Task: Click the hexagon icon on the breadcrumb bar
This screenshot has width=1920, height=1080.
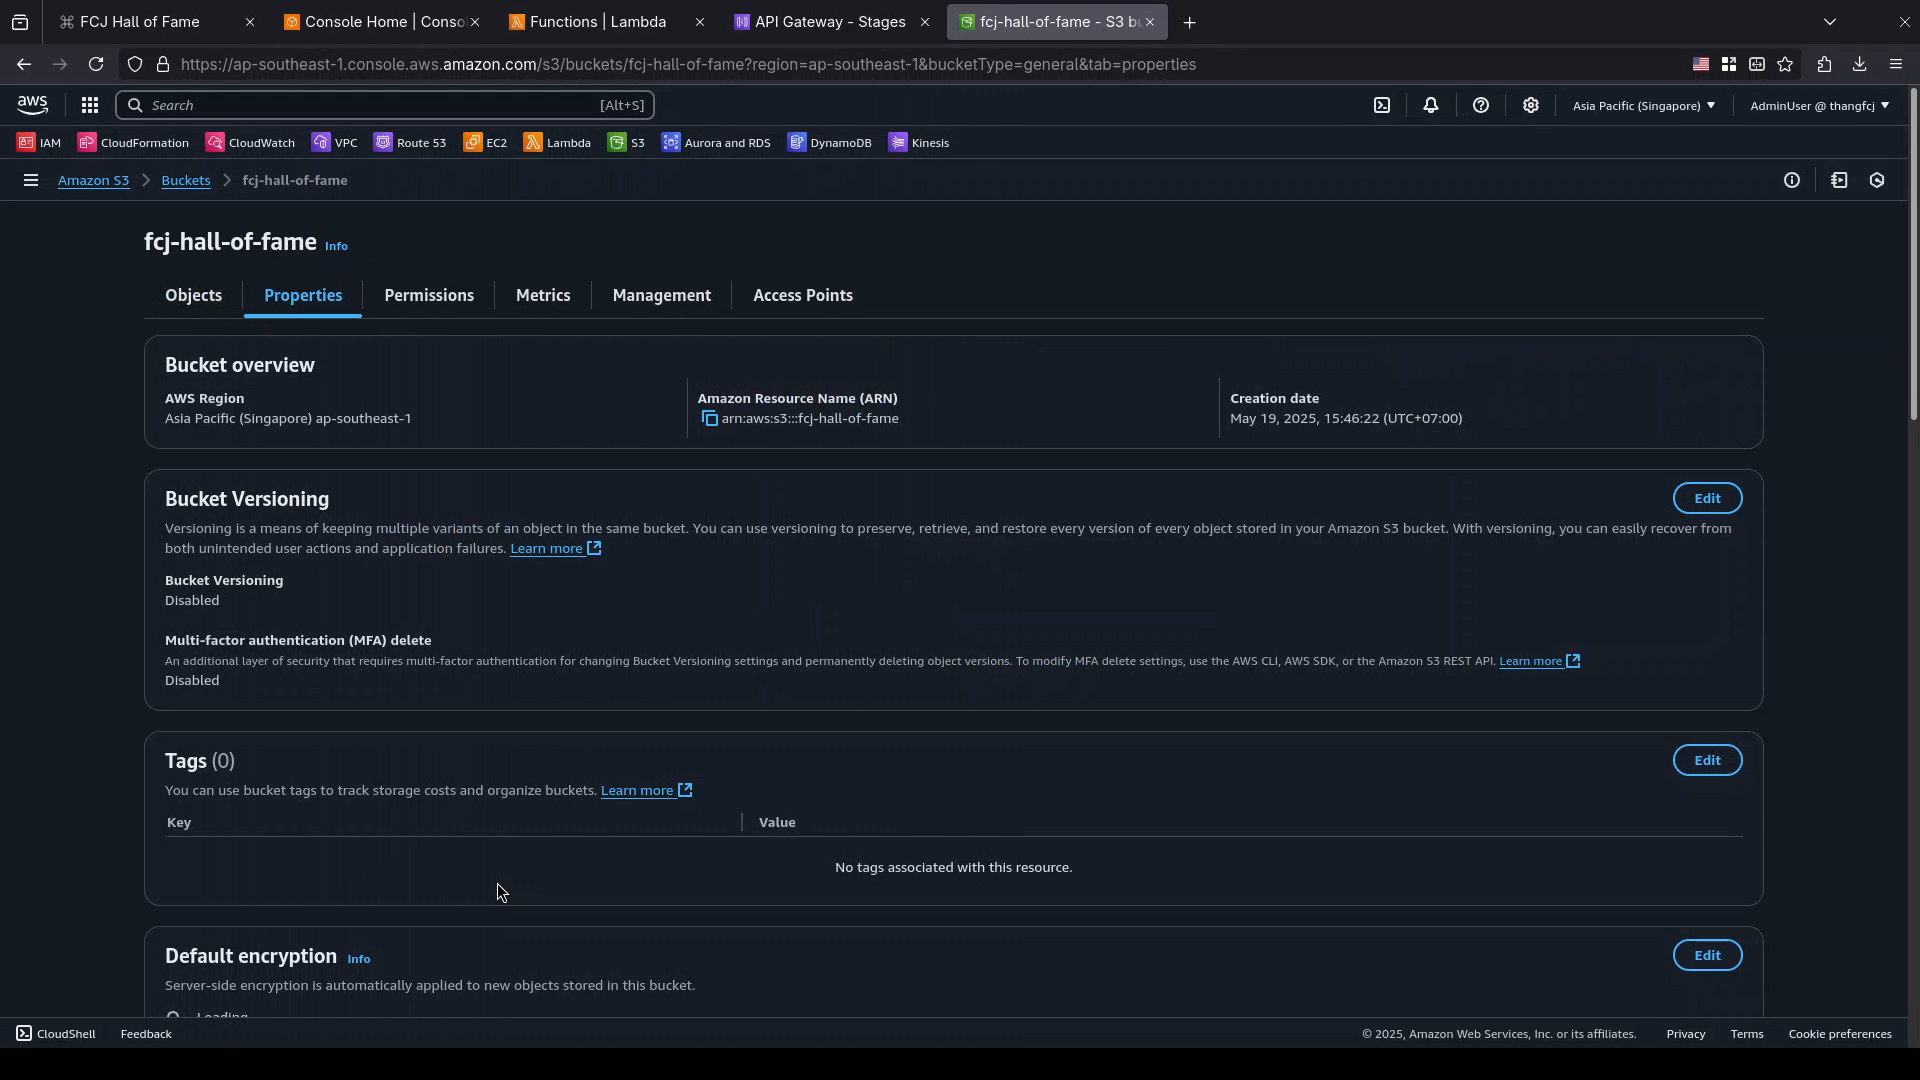Action: click(x=1877, y=181)
